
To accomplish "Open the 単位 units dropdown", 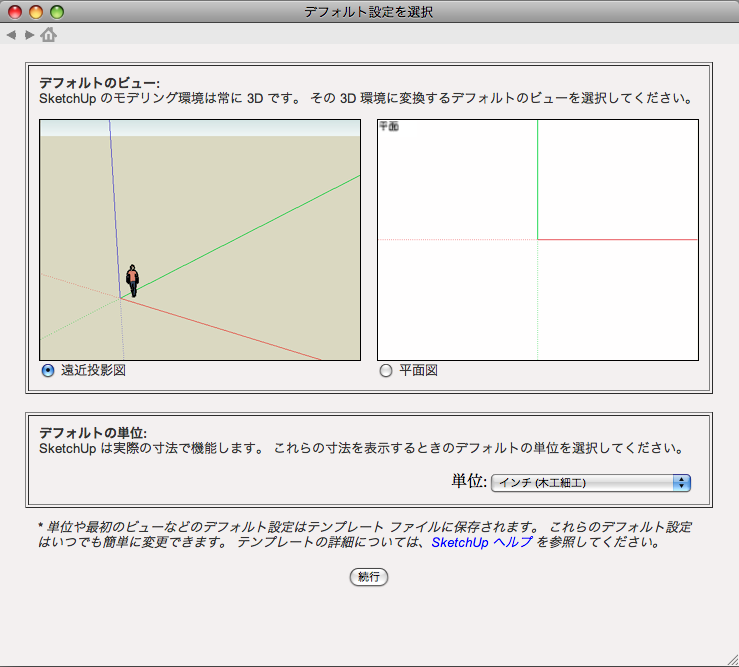I will click(x=591, y=483).
